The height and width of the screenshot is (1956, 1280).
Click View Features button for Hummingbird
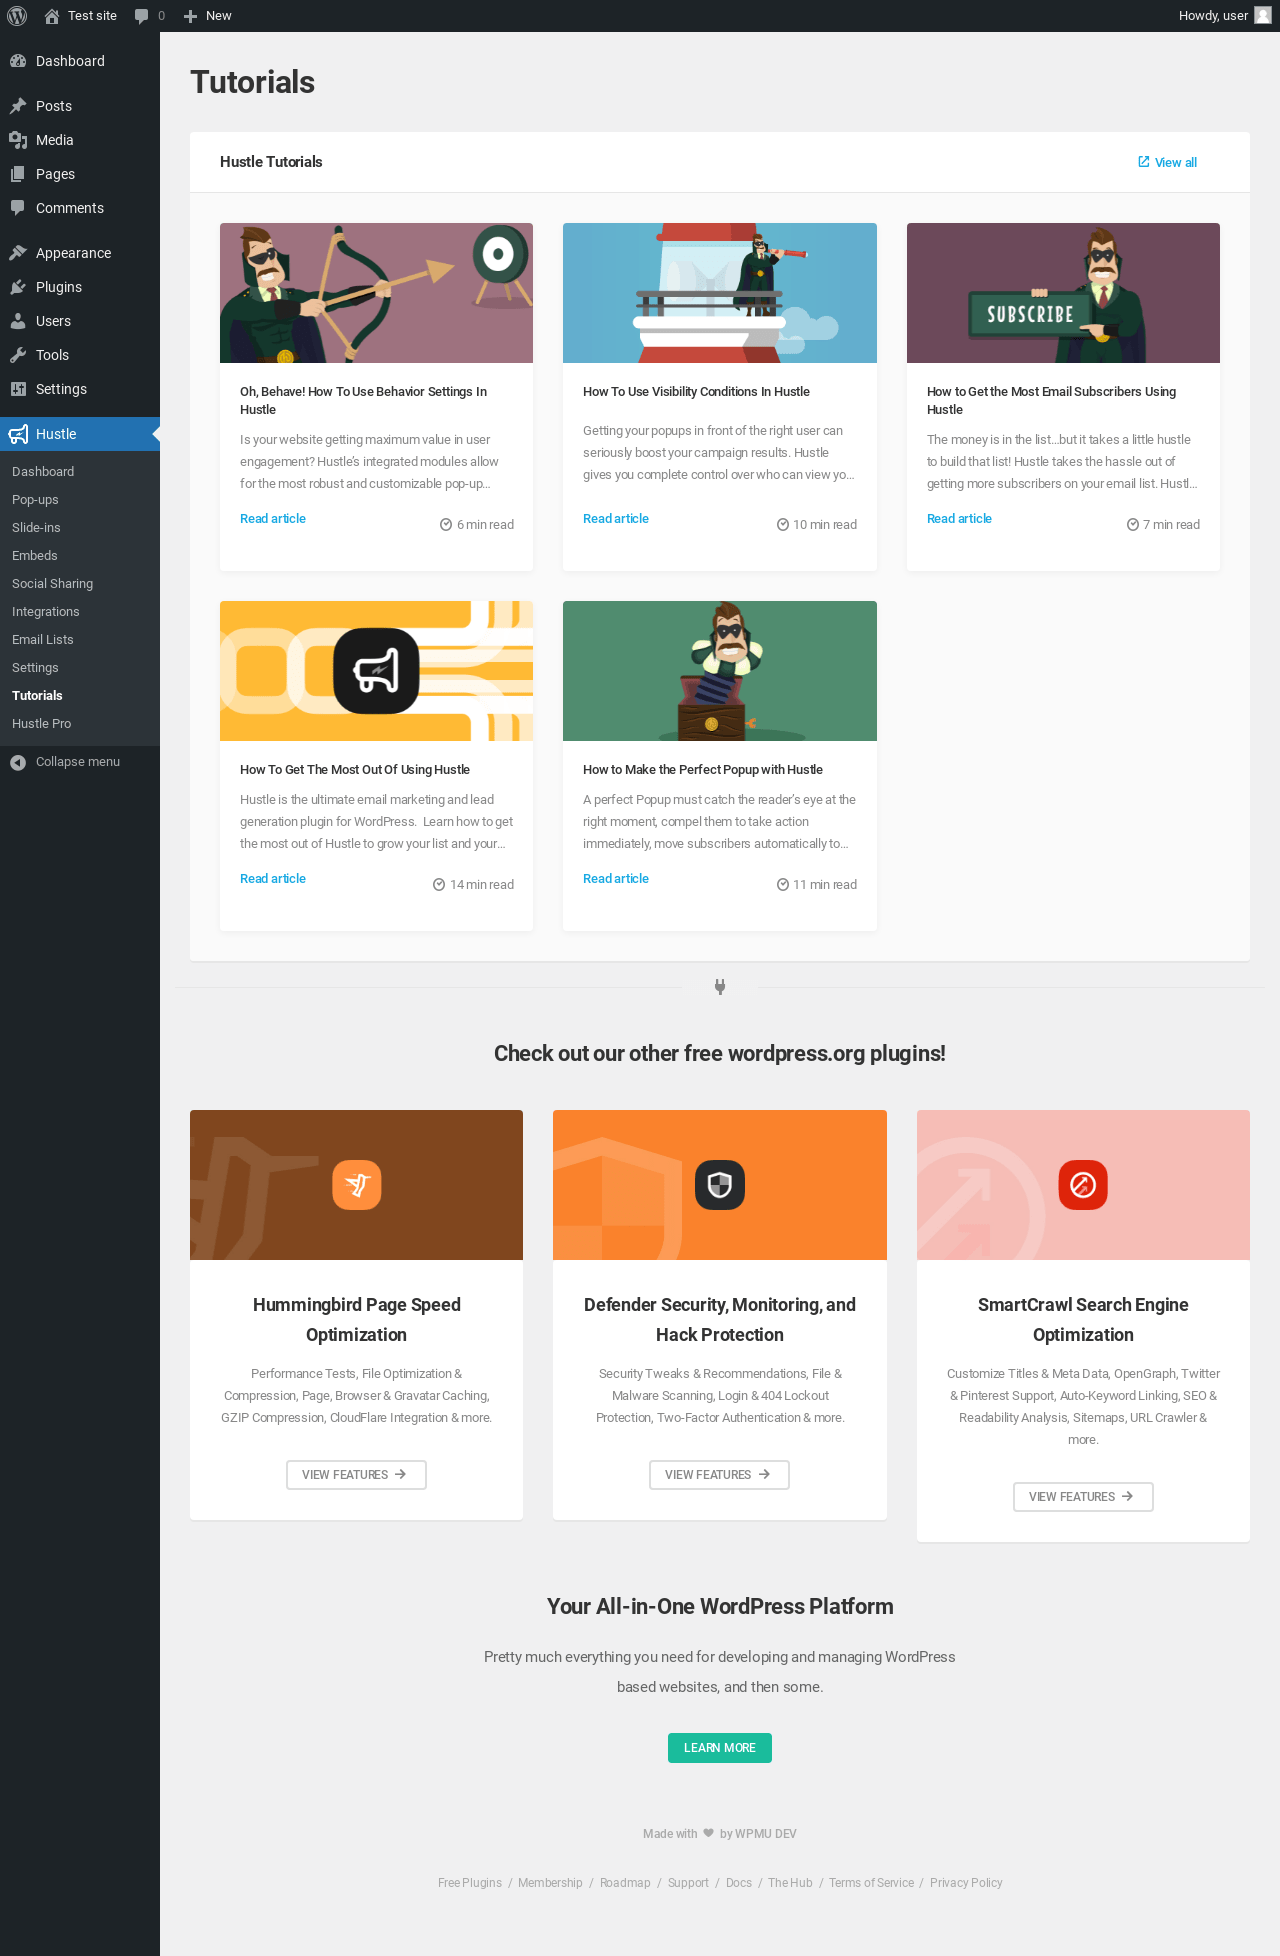(356, 1475)
